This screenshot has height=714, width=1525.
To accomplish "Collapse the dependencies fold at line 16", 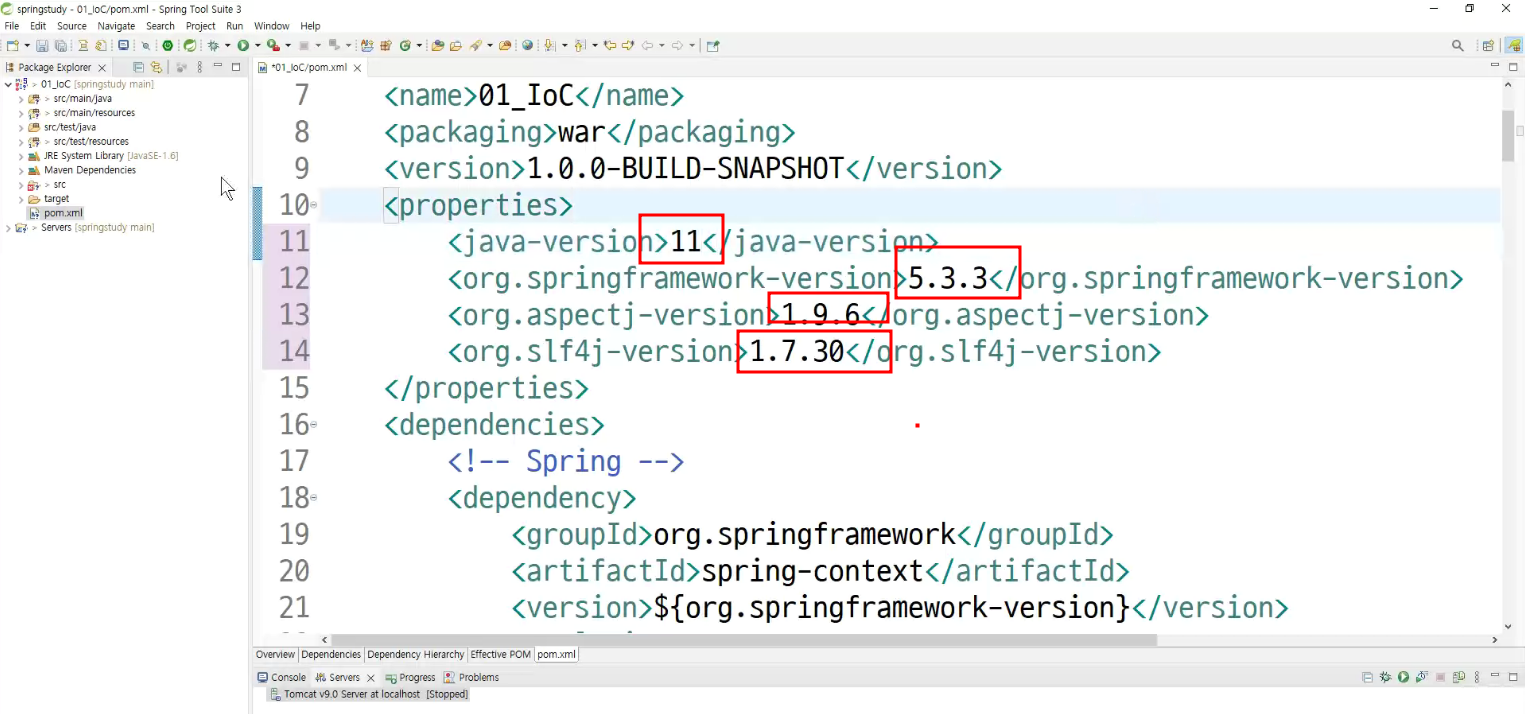I will coord(314,425).
